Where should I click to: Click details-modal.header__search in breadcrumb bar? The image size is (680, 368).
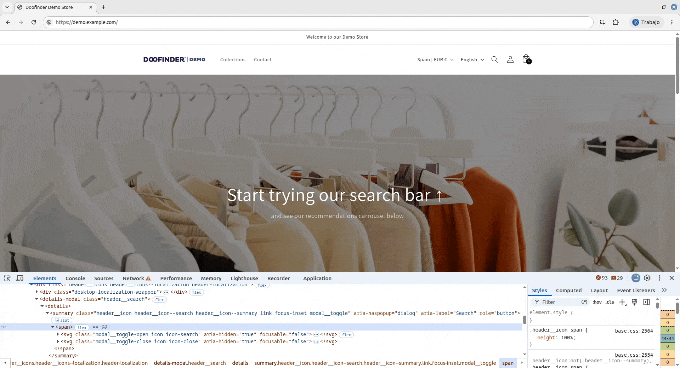[190, 363]
